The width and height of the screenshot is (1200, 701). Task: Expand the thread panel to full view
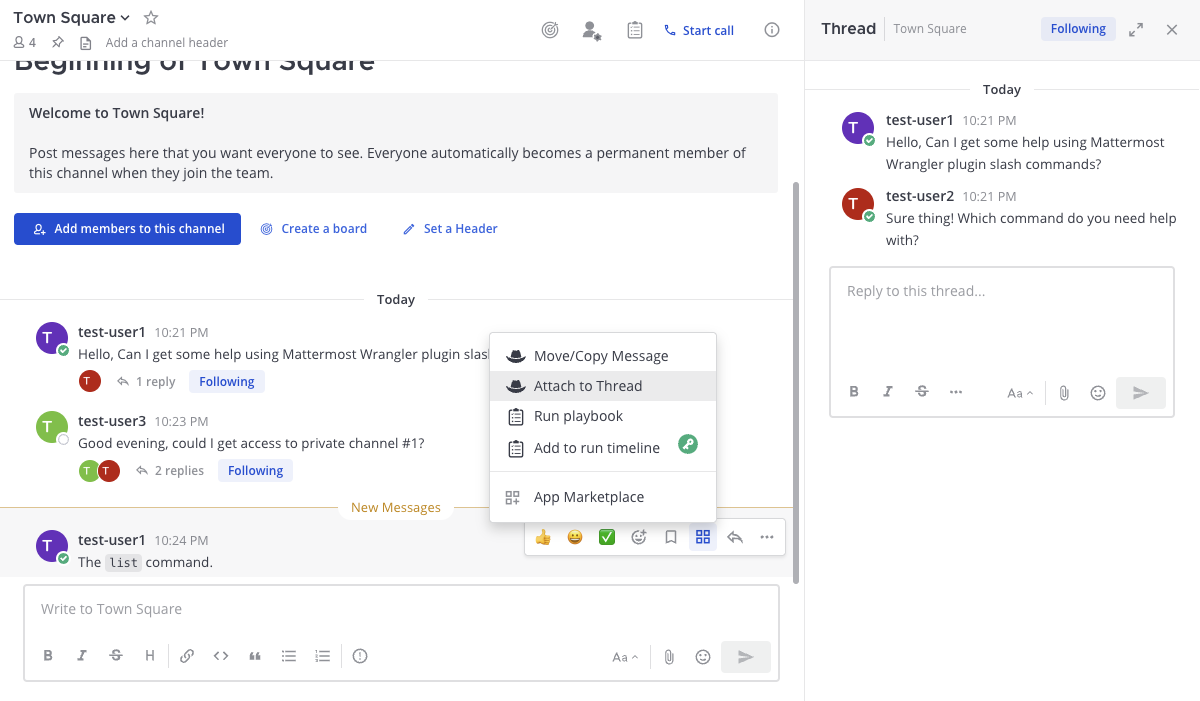tap(1136, 30)
